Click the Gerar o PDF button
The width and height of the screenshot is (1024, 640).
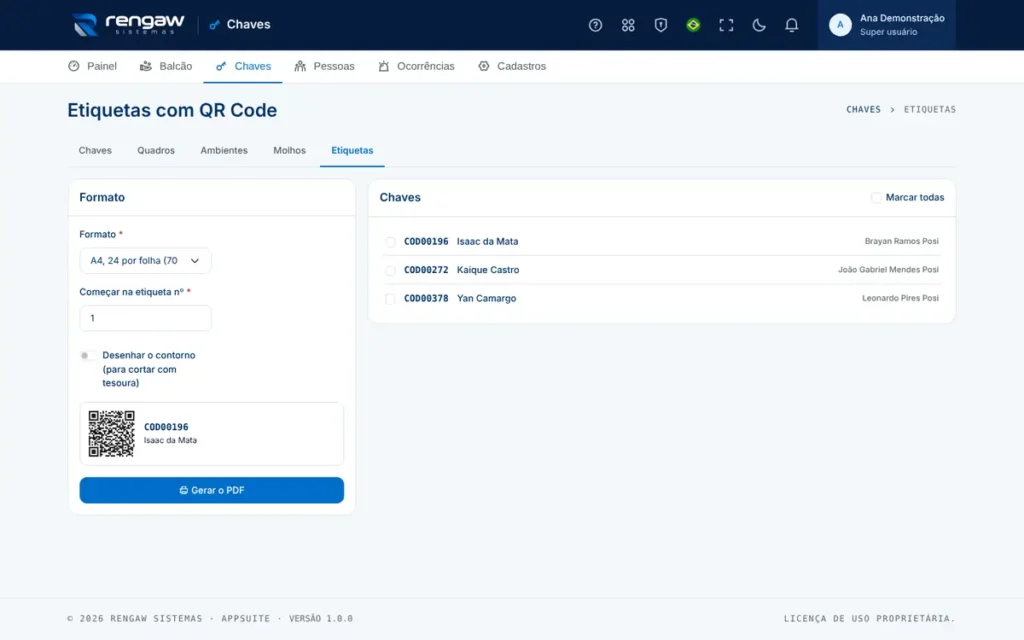tap(212, 490)
